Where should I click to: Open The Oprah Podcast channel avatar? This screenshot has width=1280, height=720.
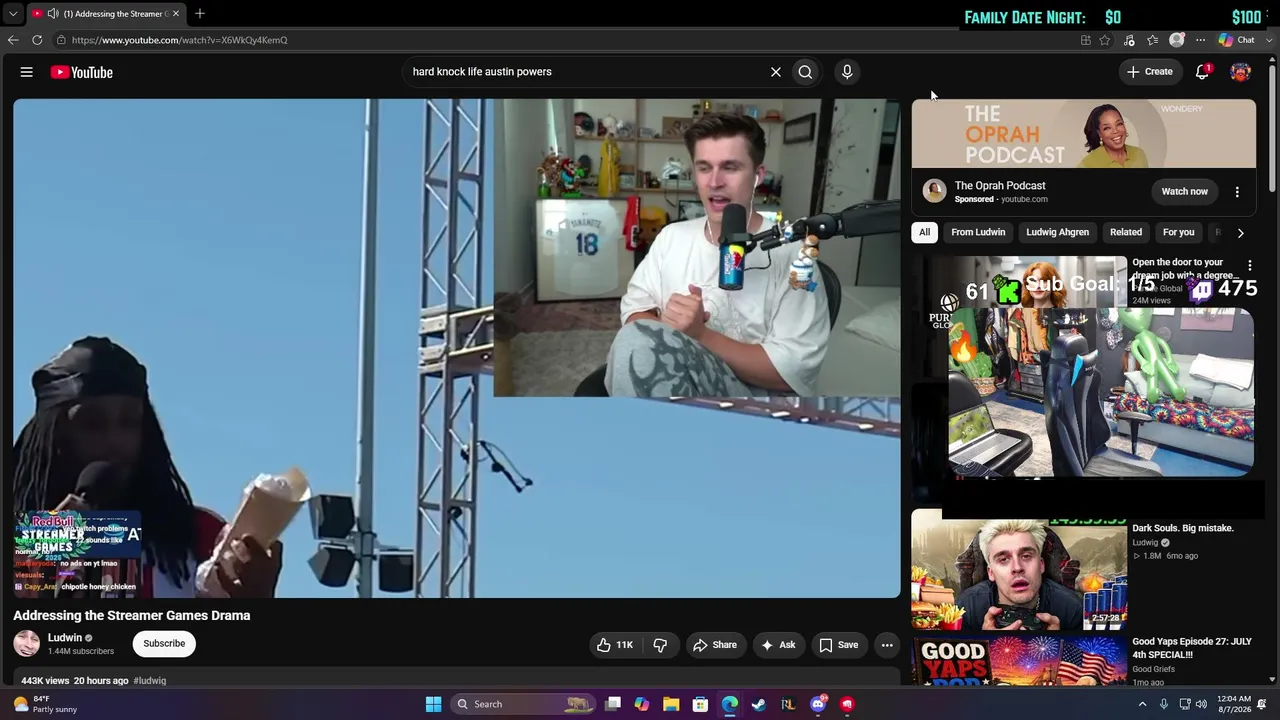tap(934, 191)
